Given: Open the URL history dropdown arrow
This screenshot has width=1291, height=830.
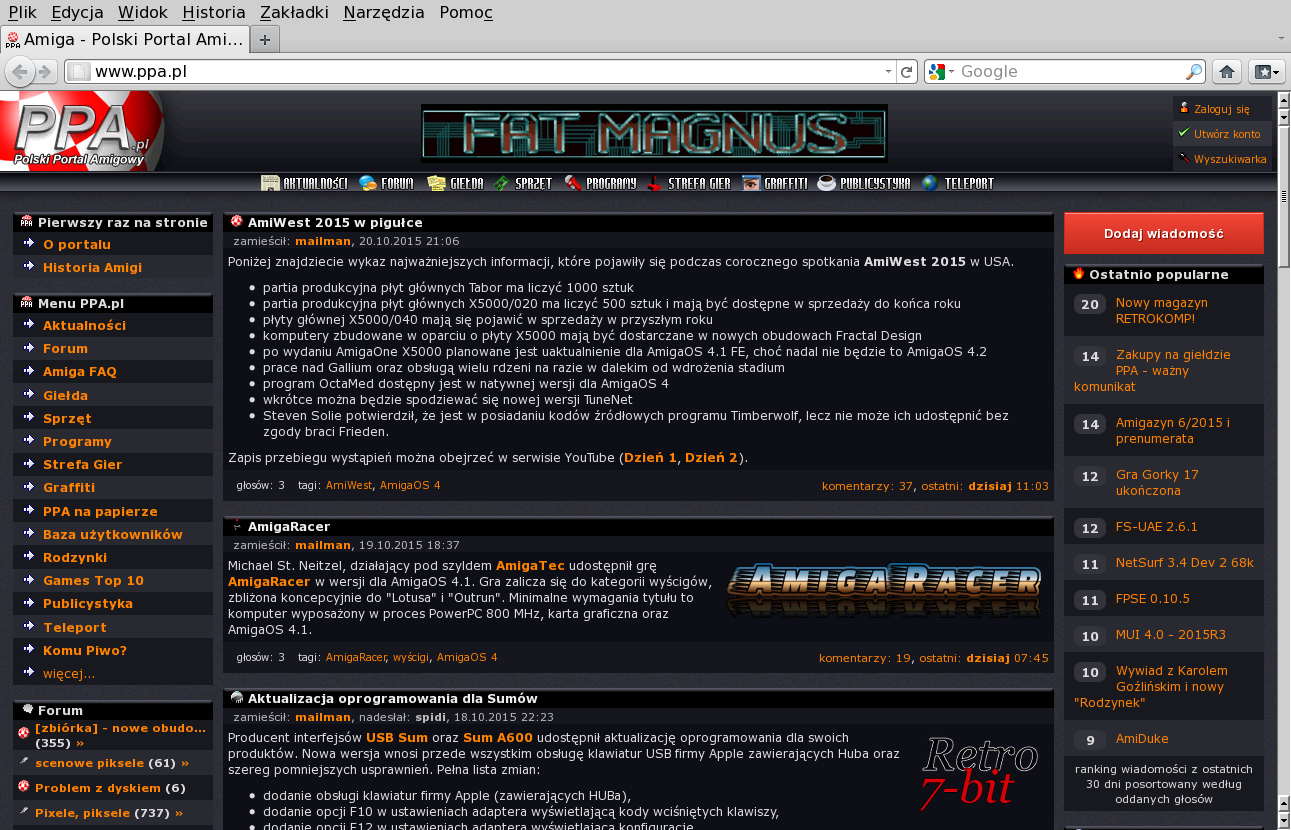Looking at the screenshot, I should [x=888, y=72].
